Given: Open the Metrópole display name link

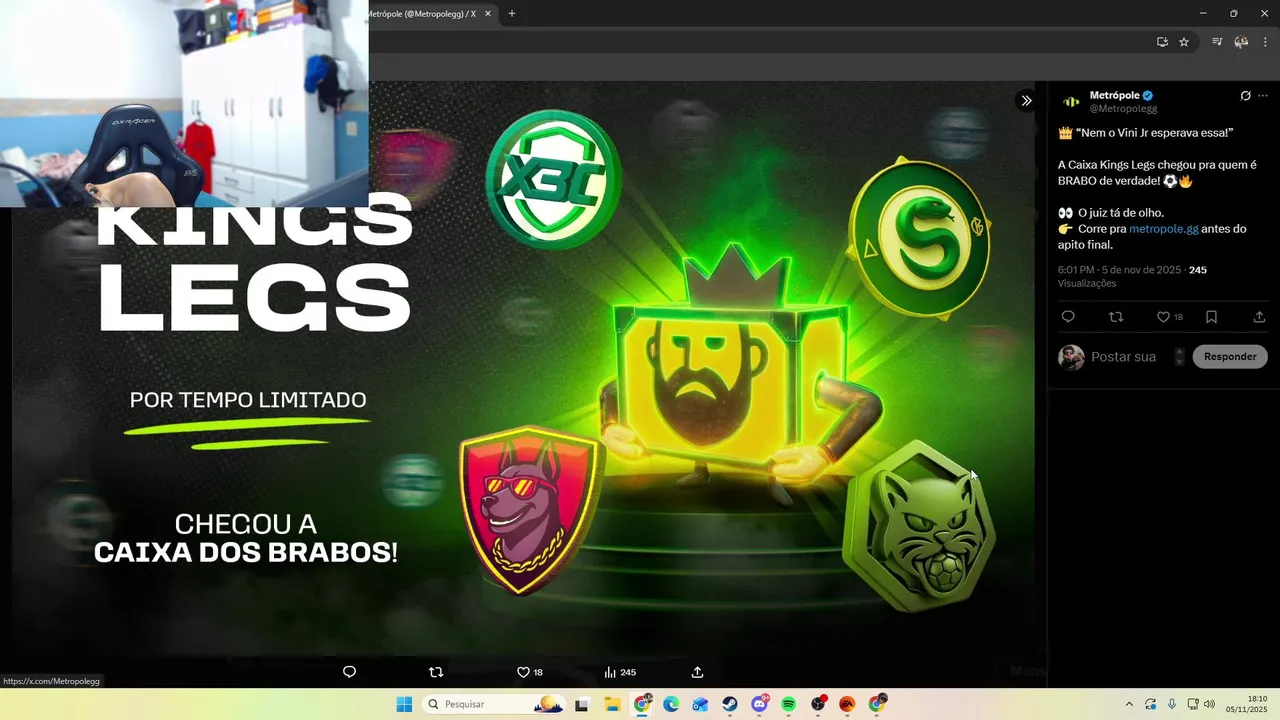Looking at the screenshot, I should click(x=1115, y=95).
